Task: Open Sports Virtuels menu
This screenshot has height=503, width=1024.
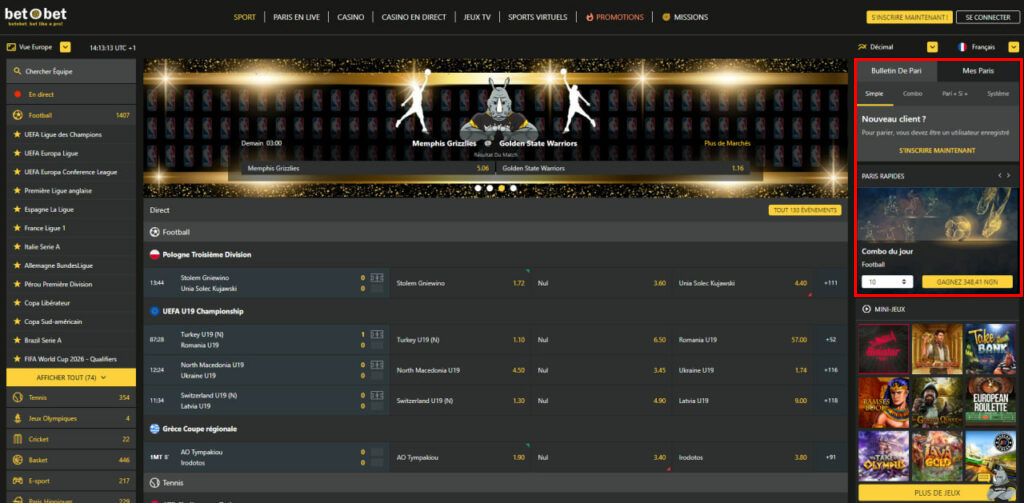Action: pyautogui.click(x=537, y=18)
